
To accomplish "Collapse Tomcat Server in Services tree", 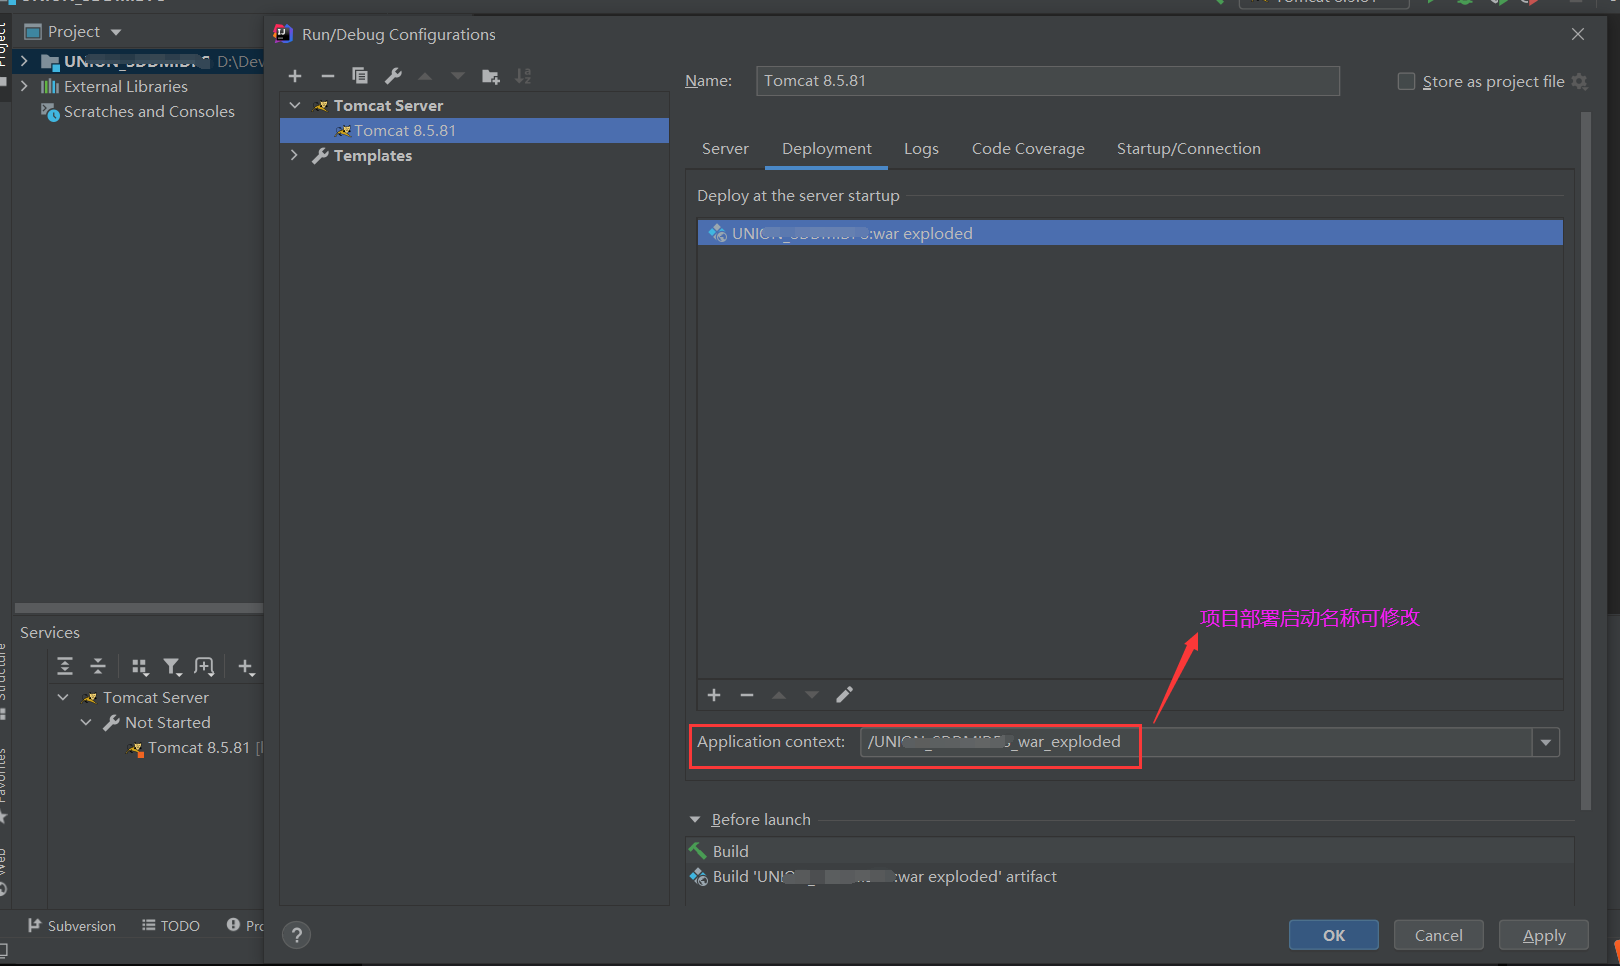I will tap(63, 697).
